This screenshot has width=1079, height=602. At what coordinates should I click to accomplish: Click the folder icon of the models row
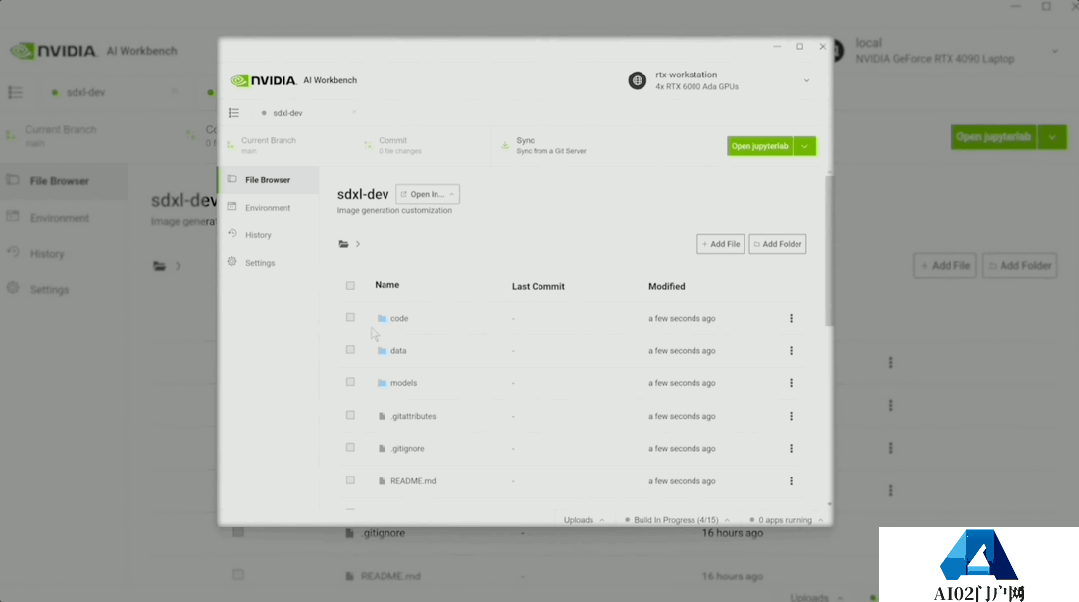[382, 383]
